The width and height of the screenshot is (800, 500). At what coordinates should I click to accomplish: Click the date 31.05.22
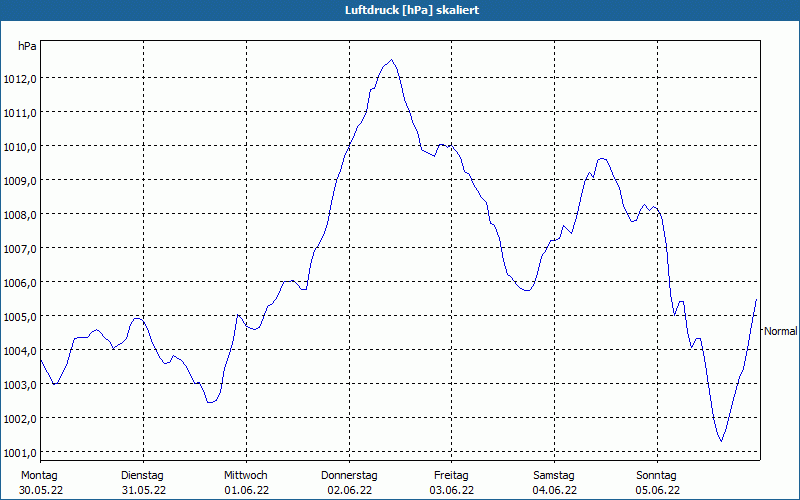(x=143, y=490)
